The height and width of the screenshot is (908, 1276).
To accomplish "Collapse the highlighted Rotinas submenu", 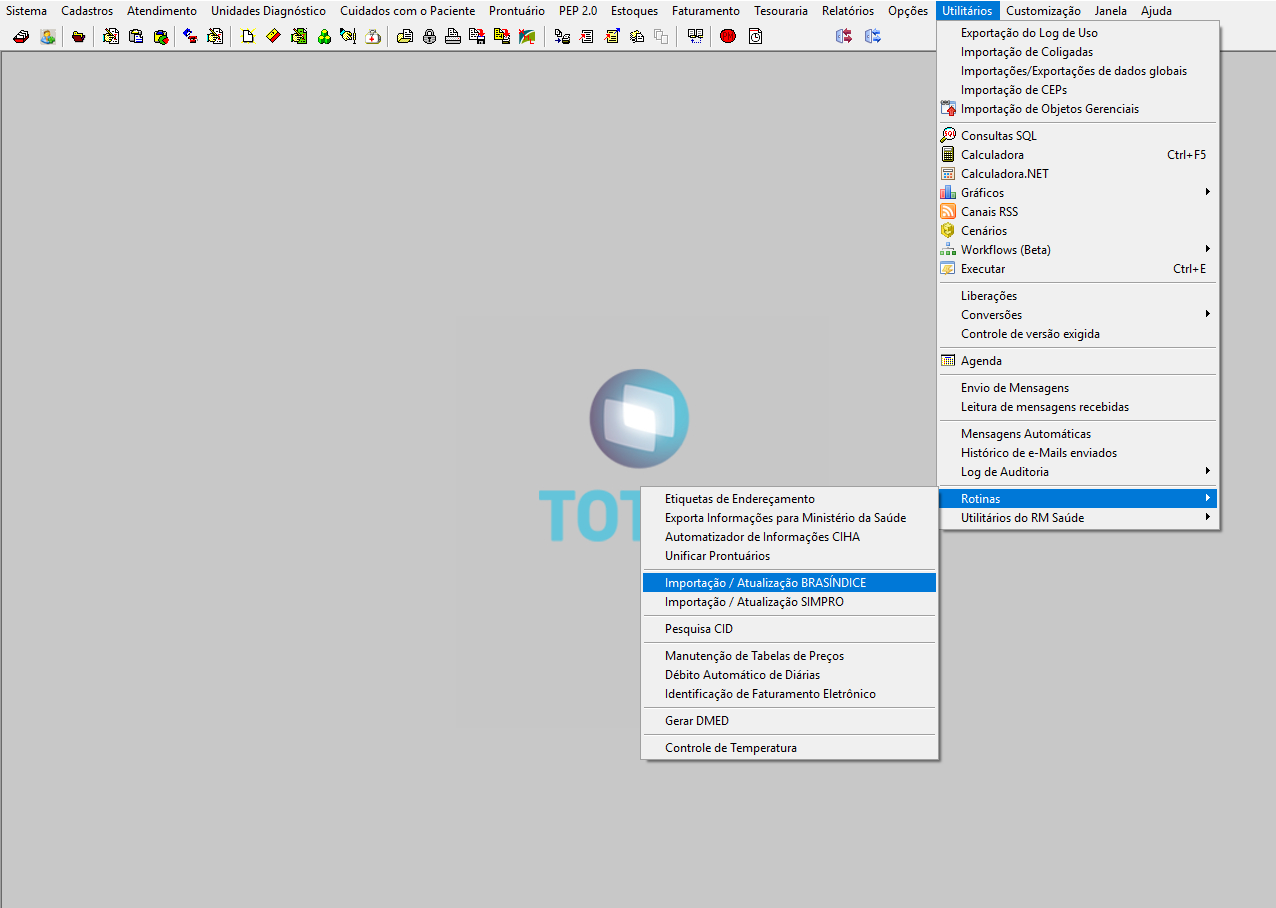I will click(x=1078, y=499).
